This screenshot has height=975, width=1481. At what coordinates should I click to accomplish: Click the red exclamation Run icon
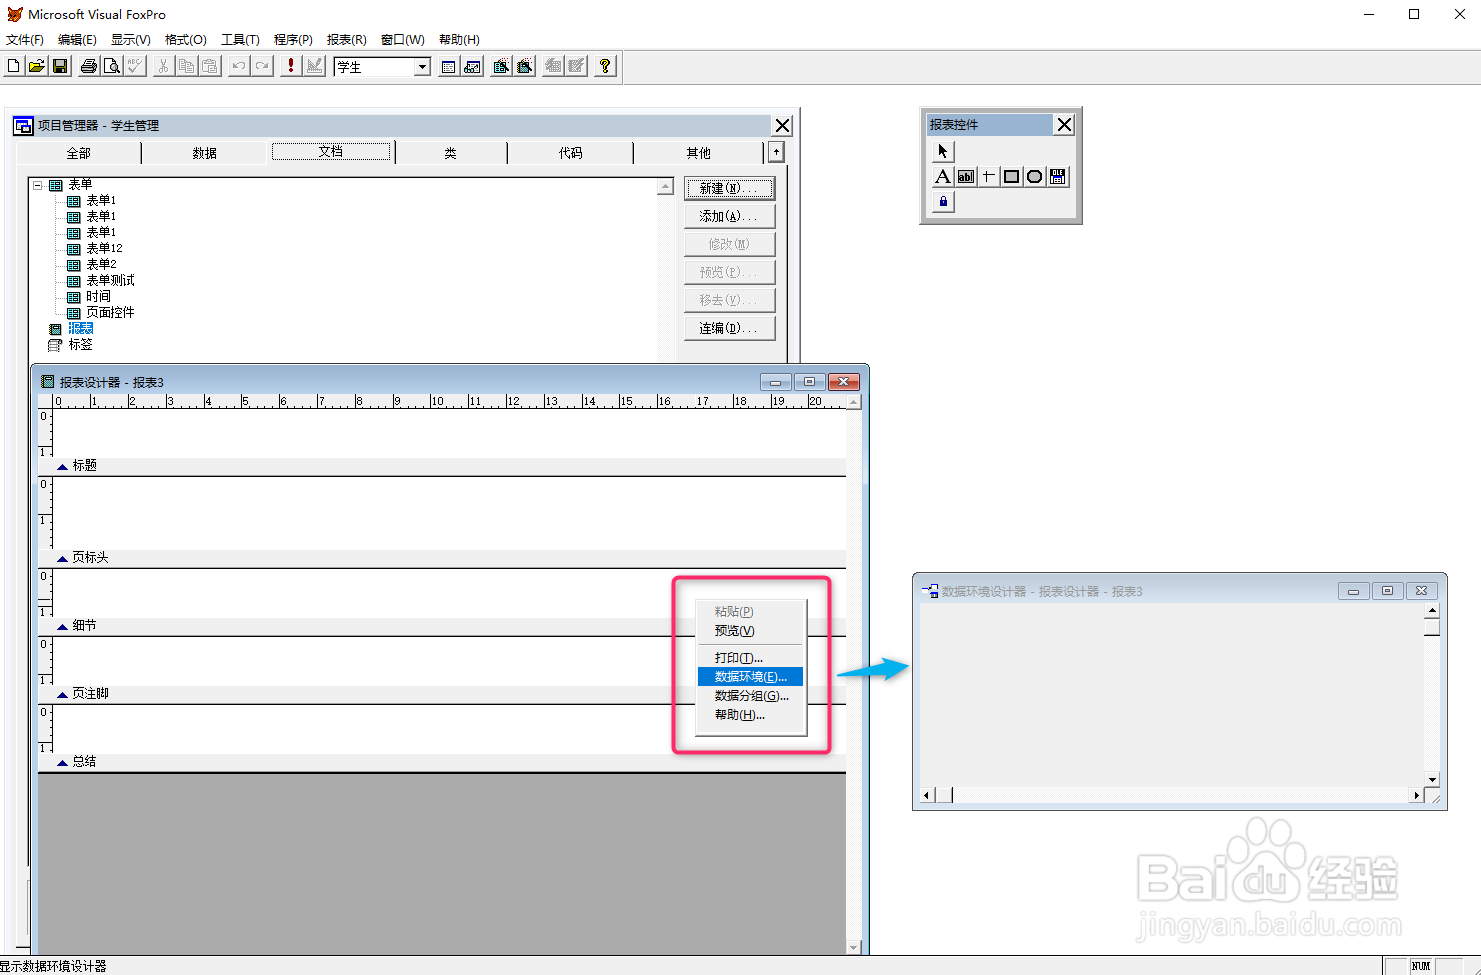pyautogui.click(x=291, y=66)
